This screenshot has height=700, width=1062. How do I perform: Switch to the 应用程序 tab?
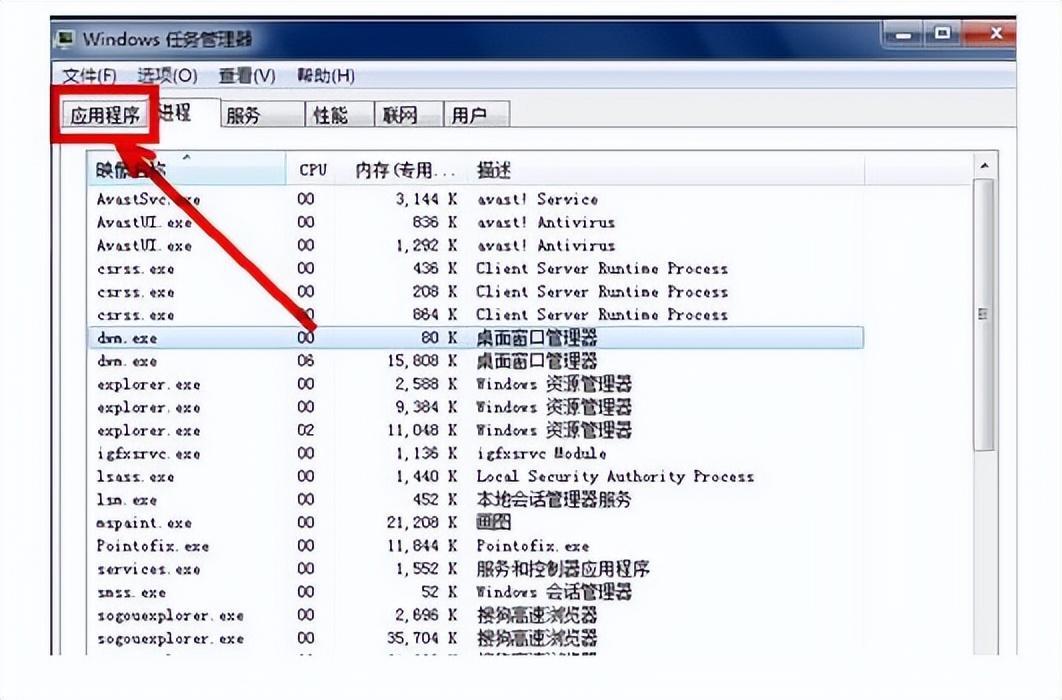105,115
